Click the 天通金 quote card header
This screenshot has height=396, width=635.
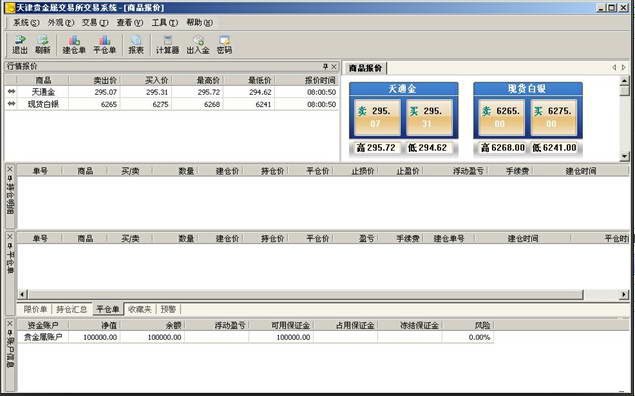(403, 89)
